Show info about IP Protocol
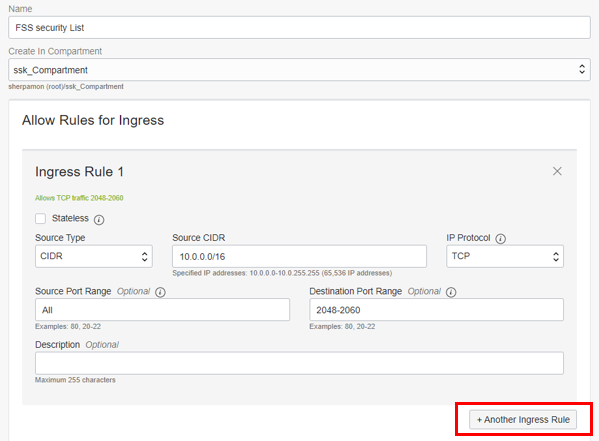 (500, 239)
